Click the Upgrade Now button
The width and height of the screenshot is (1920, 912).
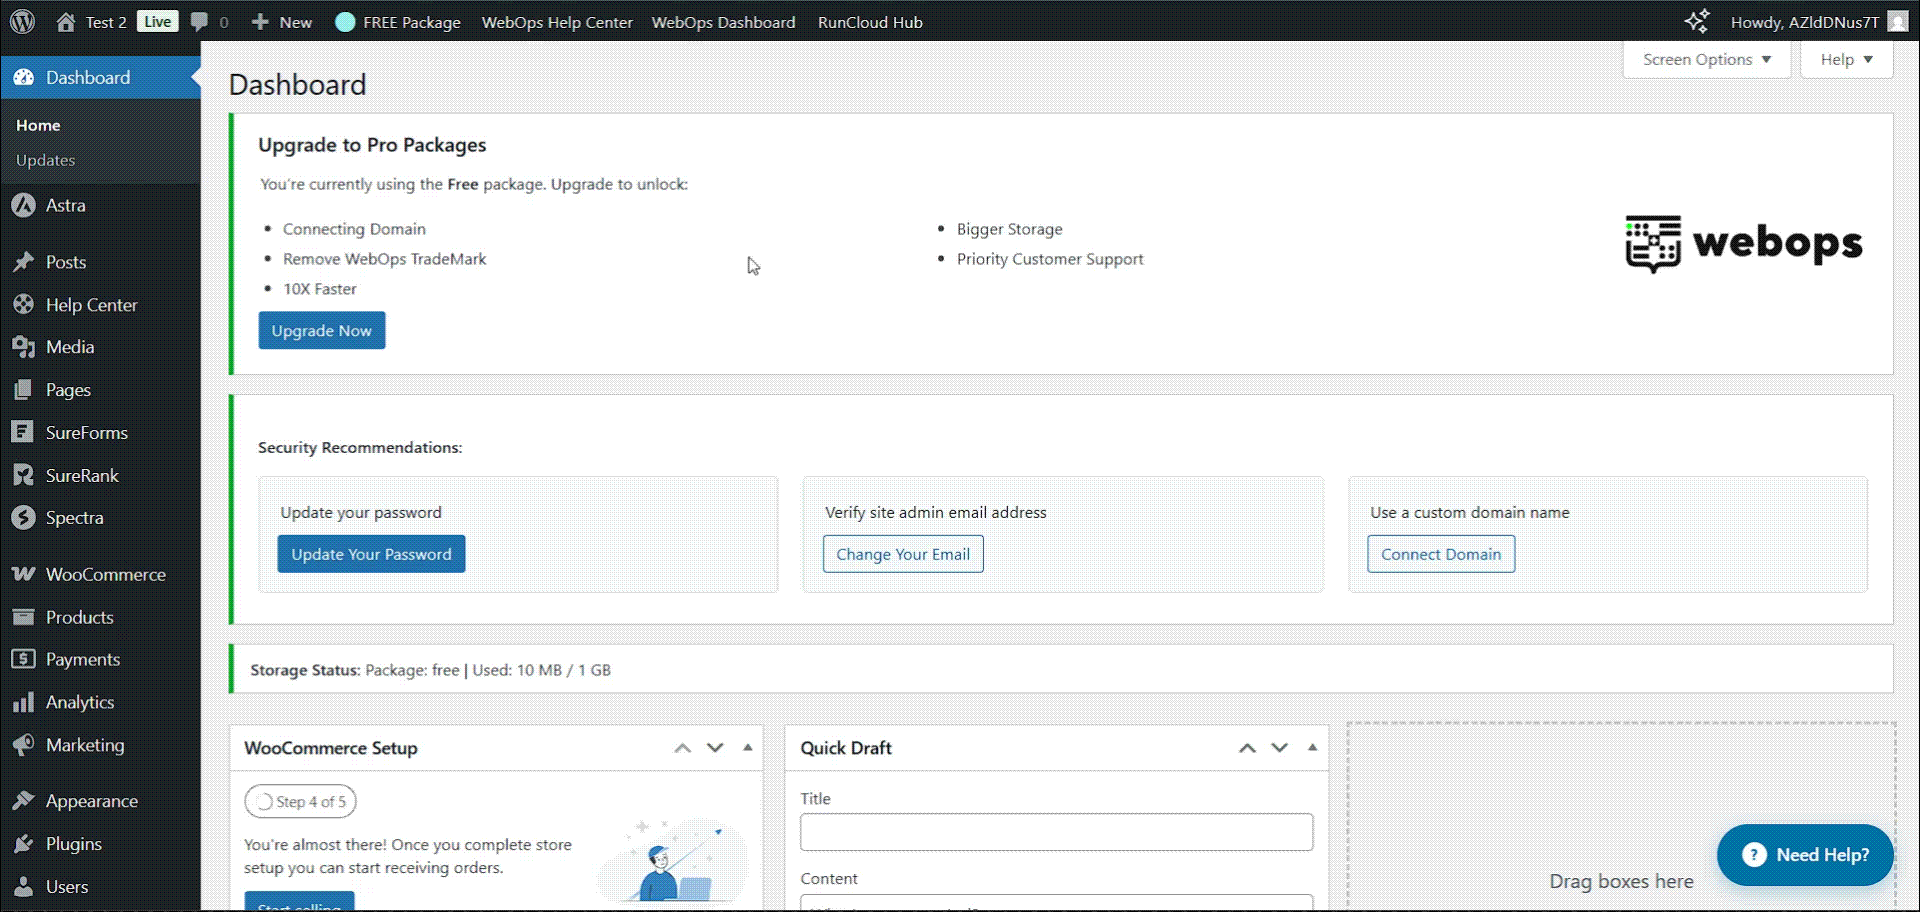[321, 331]
